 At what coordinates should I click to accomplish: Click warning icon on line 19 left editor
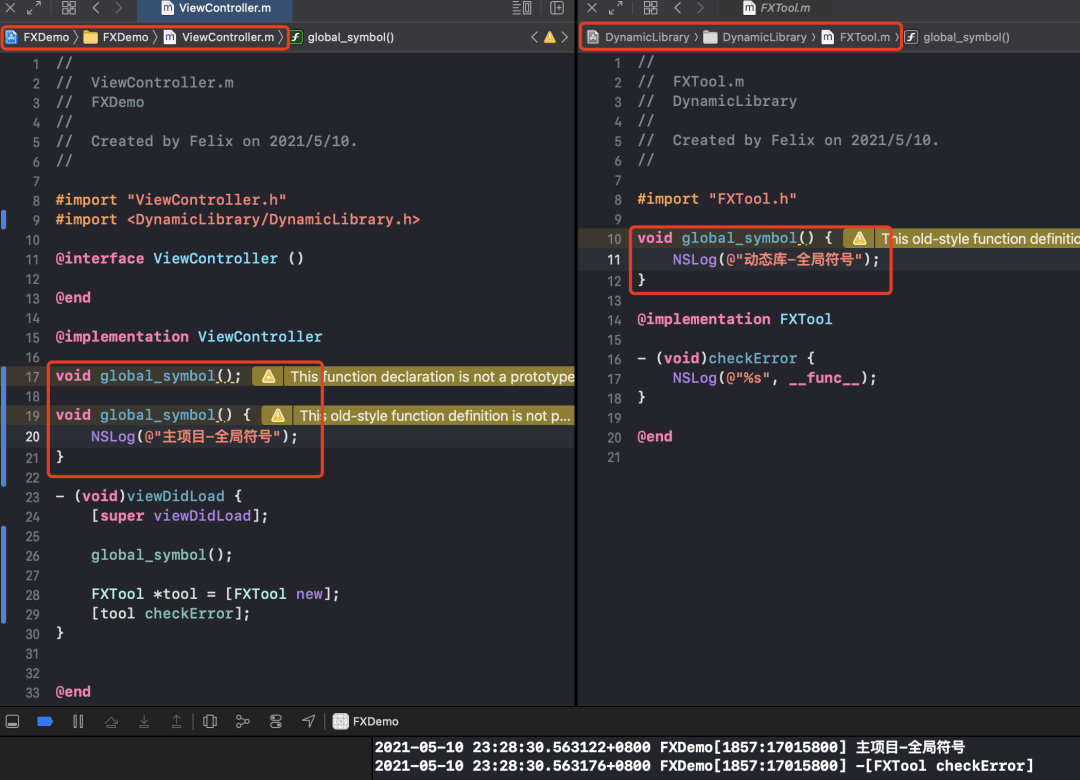click(x=278, y=415)
